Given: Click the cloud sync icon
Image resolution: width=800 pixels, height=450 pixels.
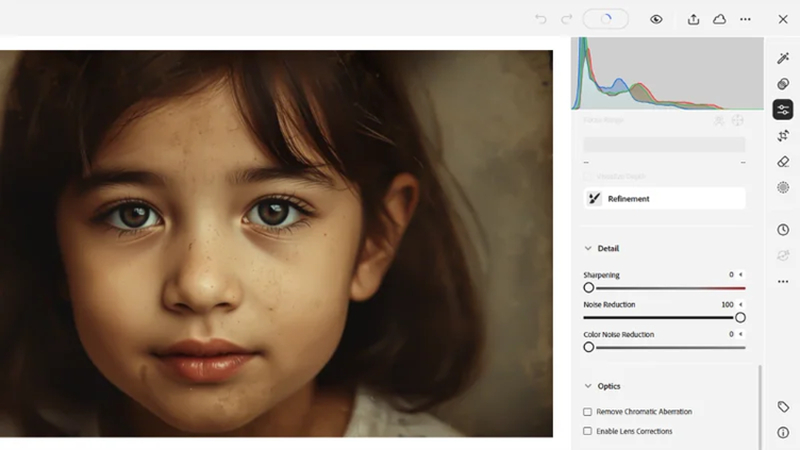Looking at the screenshot, I should pyautogui.click(x=719, y=19).
